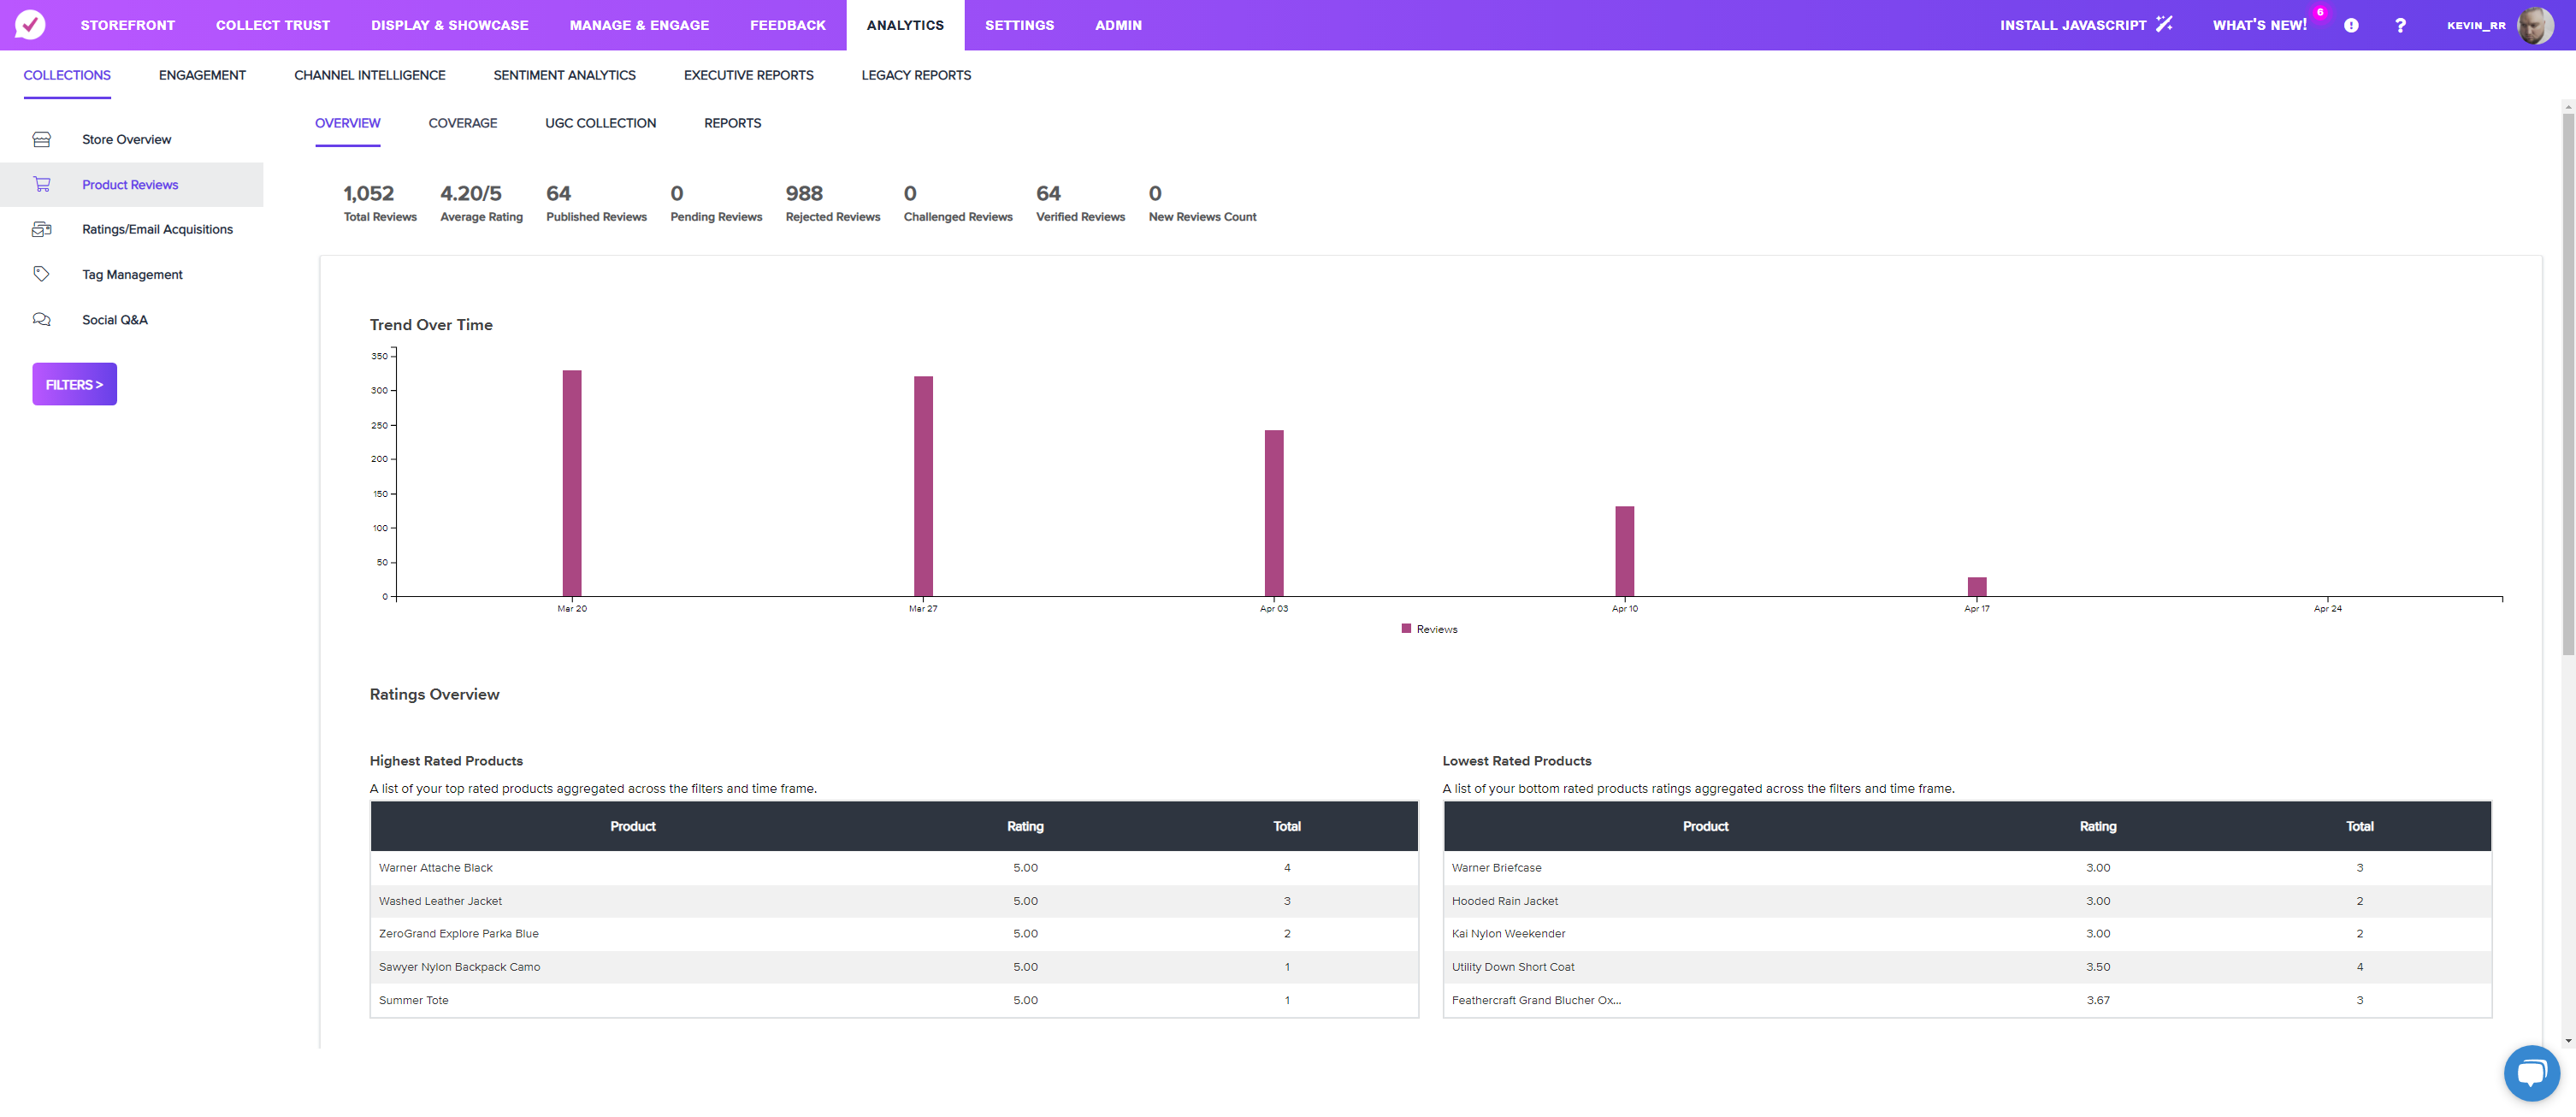Click the Product Reviews cart icon
Image resolution: width=2576 pixels, height=1117 pixels.
(x=42, y=184)
